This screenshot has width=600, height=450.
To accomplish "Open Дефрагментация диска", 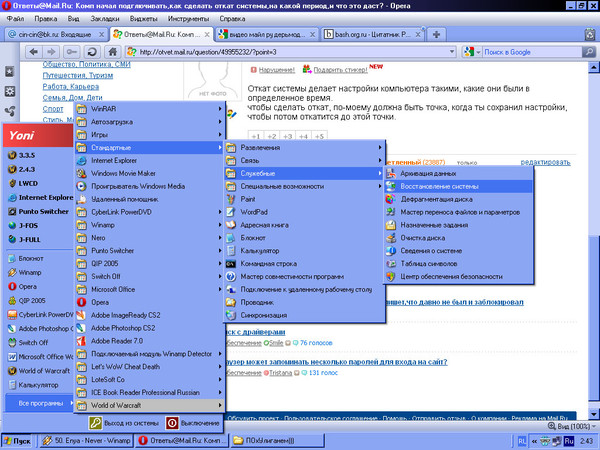I will pos(458,199).
